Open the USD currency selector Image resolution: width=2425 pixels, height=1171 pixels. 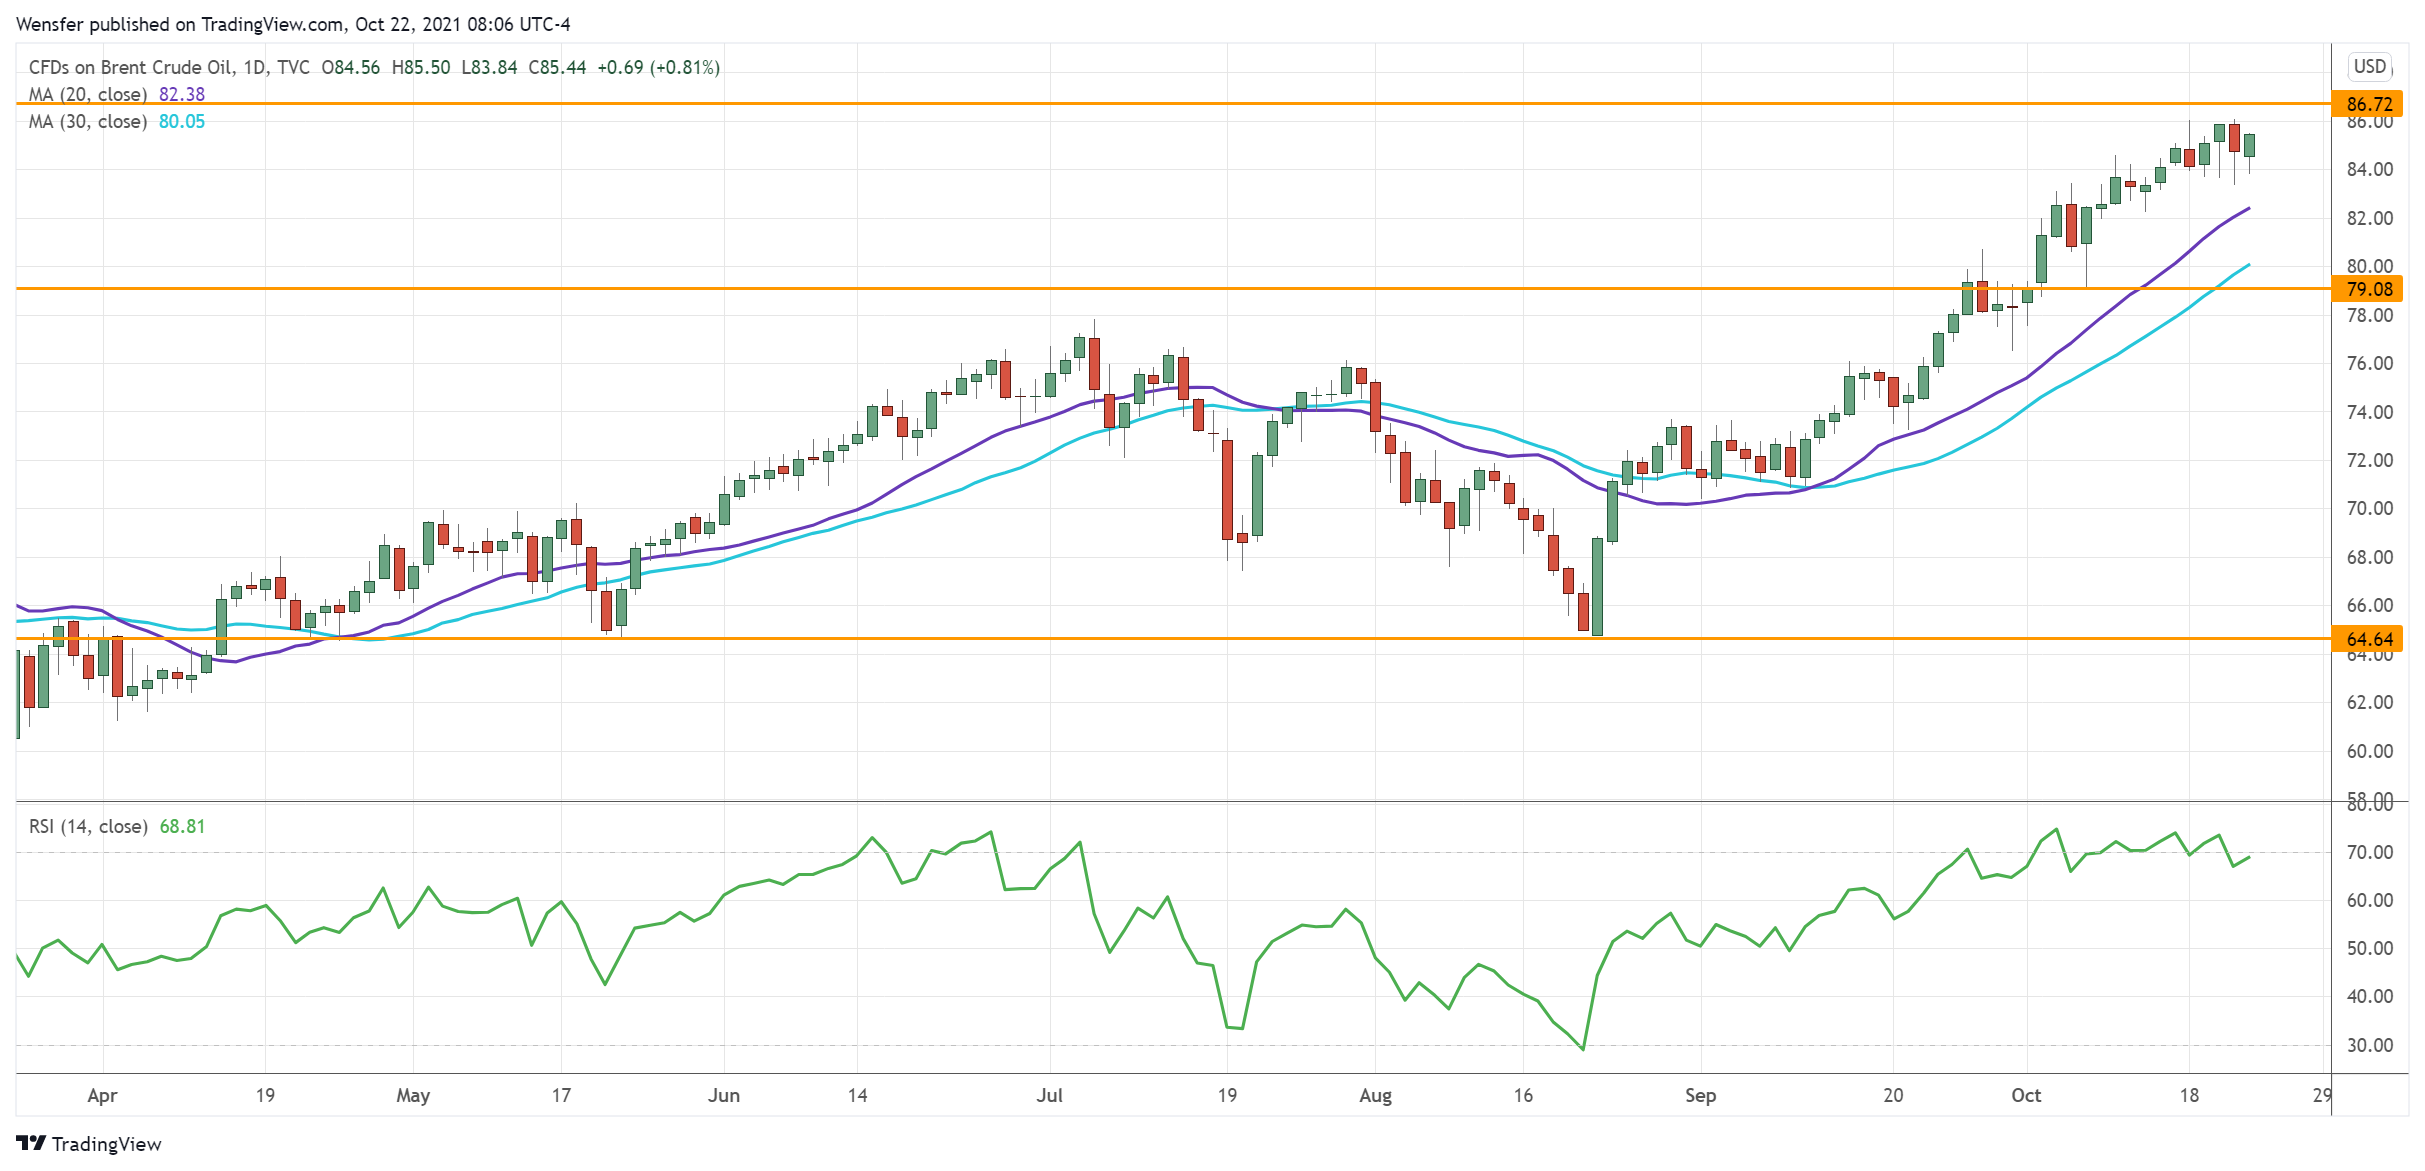2369,66
